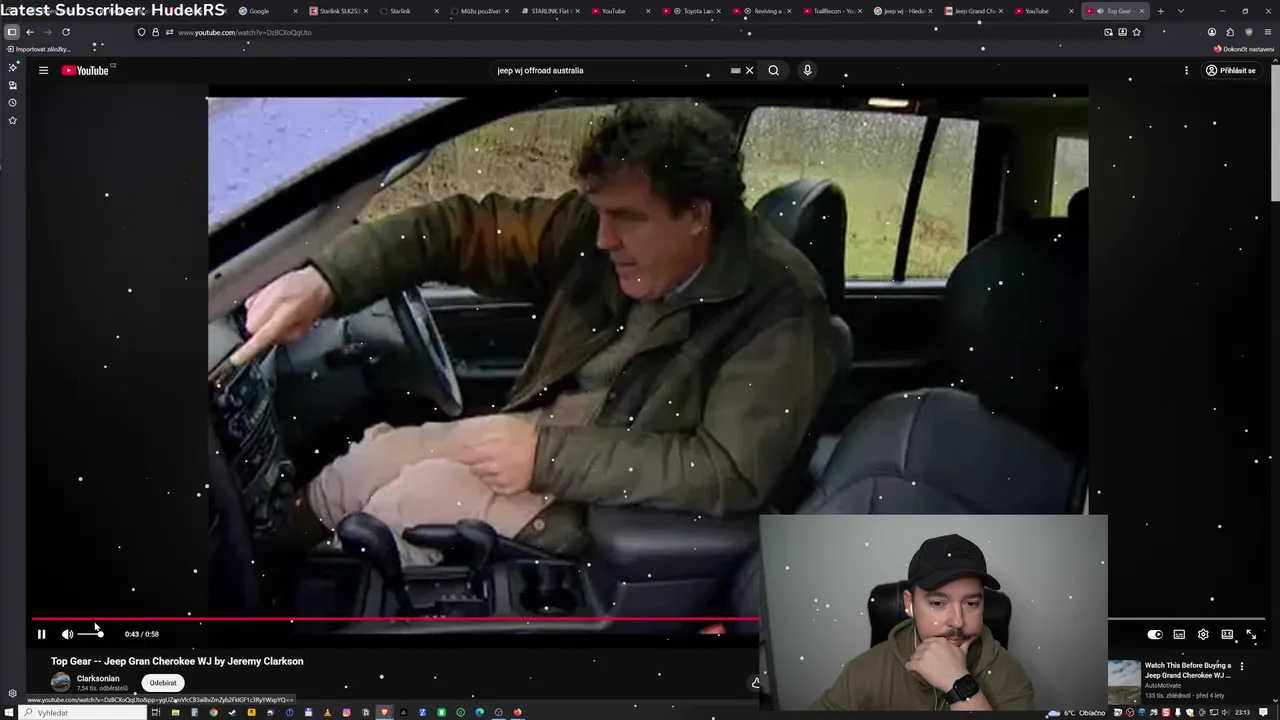The height and width of the screenshot is (720, 1280).
Task: Open the suggested video title 'Watch This Before Buying a Jeep Grand Cherokee WJ'
Action: point(1188,670)
